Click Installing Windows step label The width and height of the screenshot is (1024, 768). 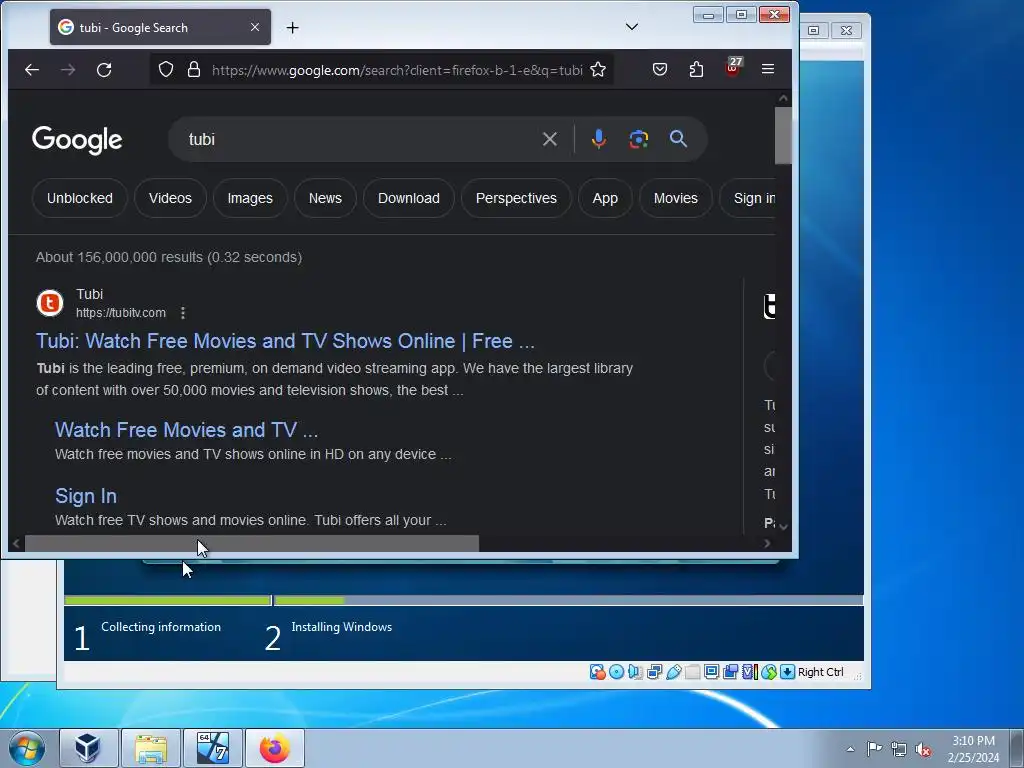pos(342,627)
